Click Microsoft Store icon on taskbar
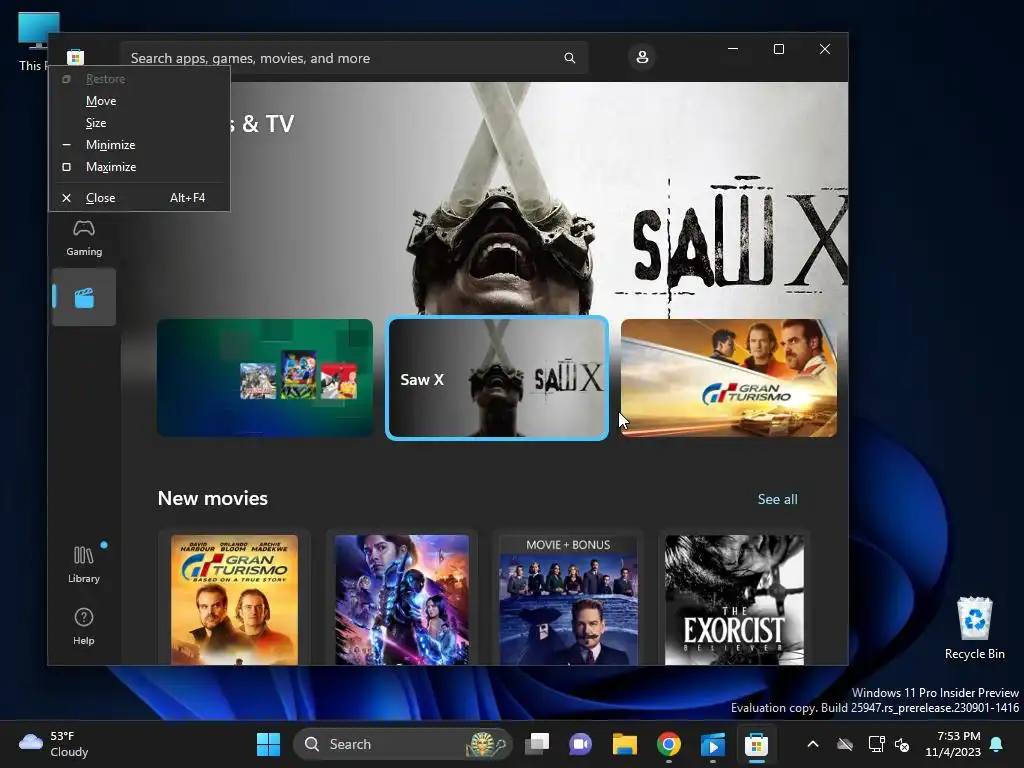 [x=756, y=744]
